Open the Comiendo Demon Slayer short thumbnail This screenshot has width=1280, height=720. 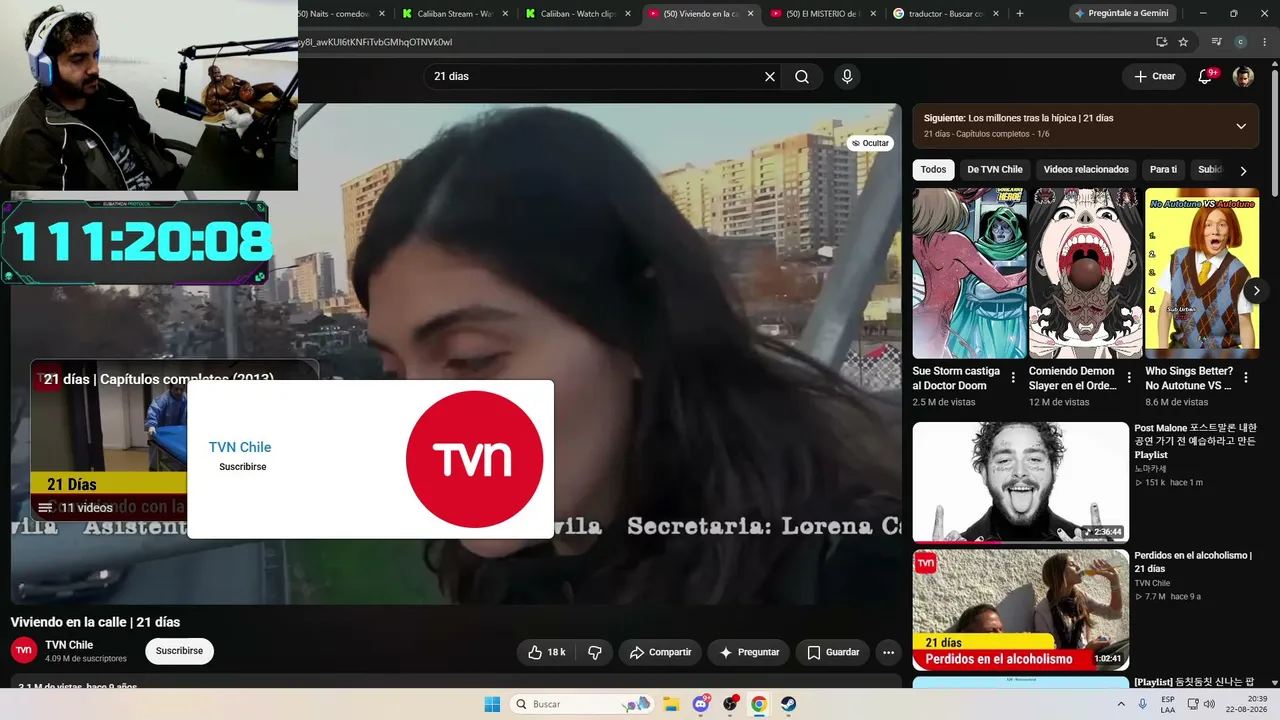point(1086,273)
